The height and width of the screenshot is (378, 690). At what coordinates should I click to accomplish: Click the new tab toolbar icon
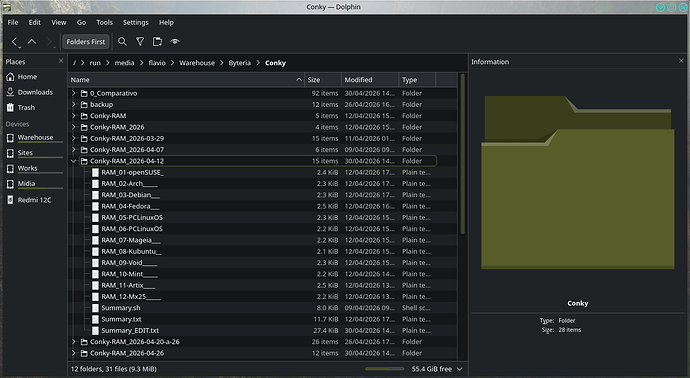157,42
